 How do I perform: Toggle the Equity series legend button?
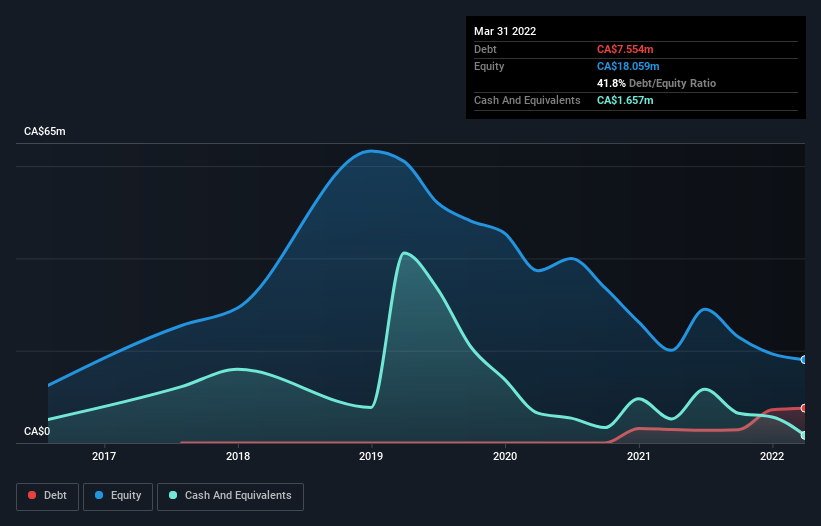pos(118,496)
